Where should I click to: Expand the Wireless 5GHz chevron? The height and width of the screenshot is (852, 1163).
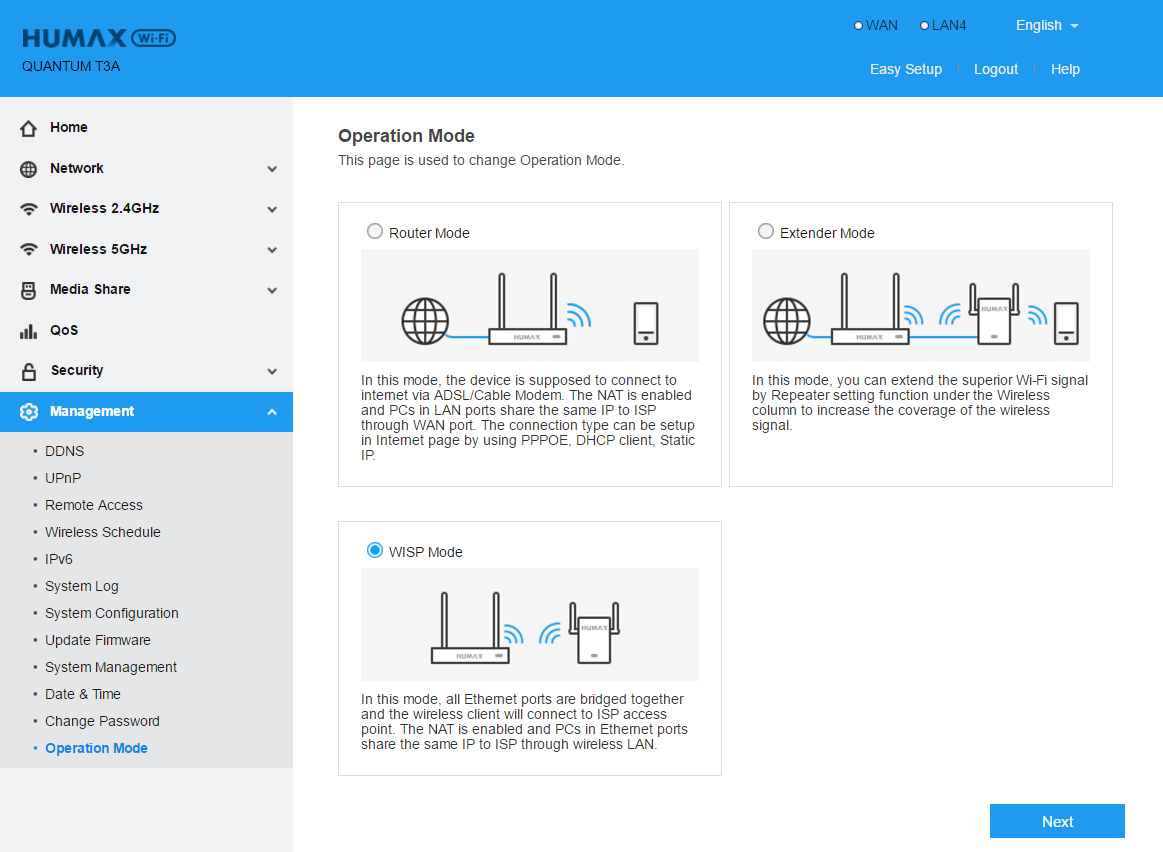[x=272, y=250]
